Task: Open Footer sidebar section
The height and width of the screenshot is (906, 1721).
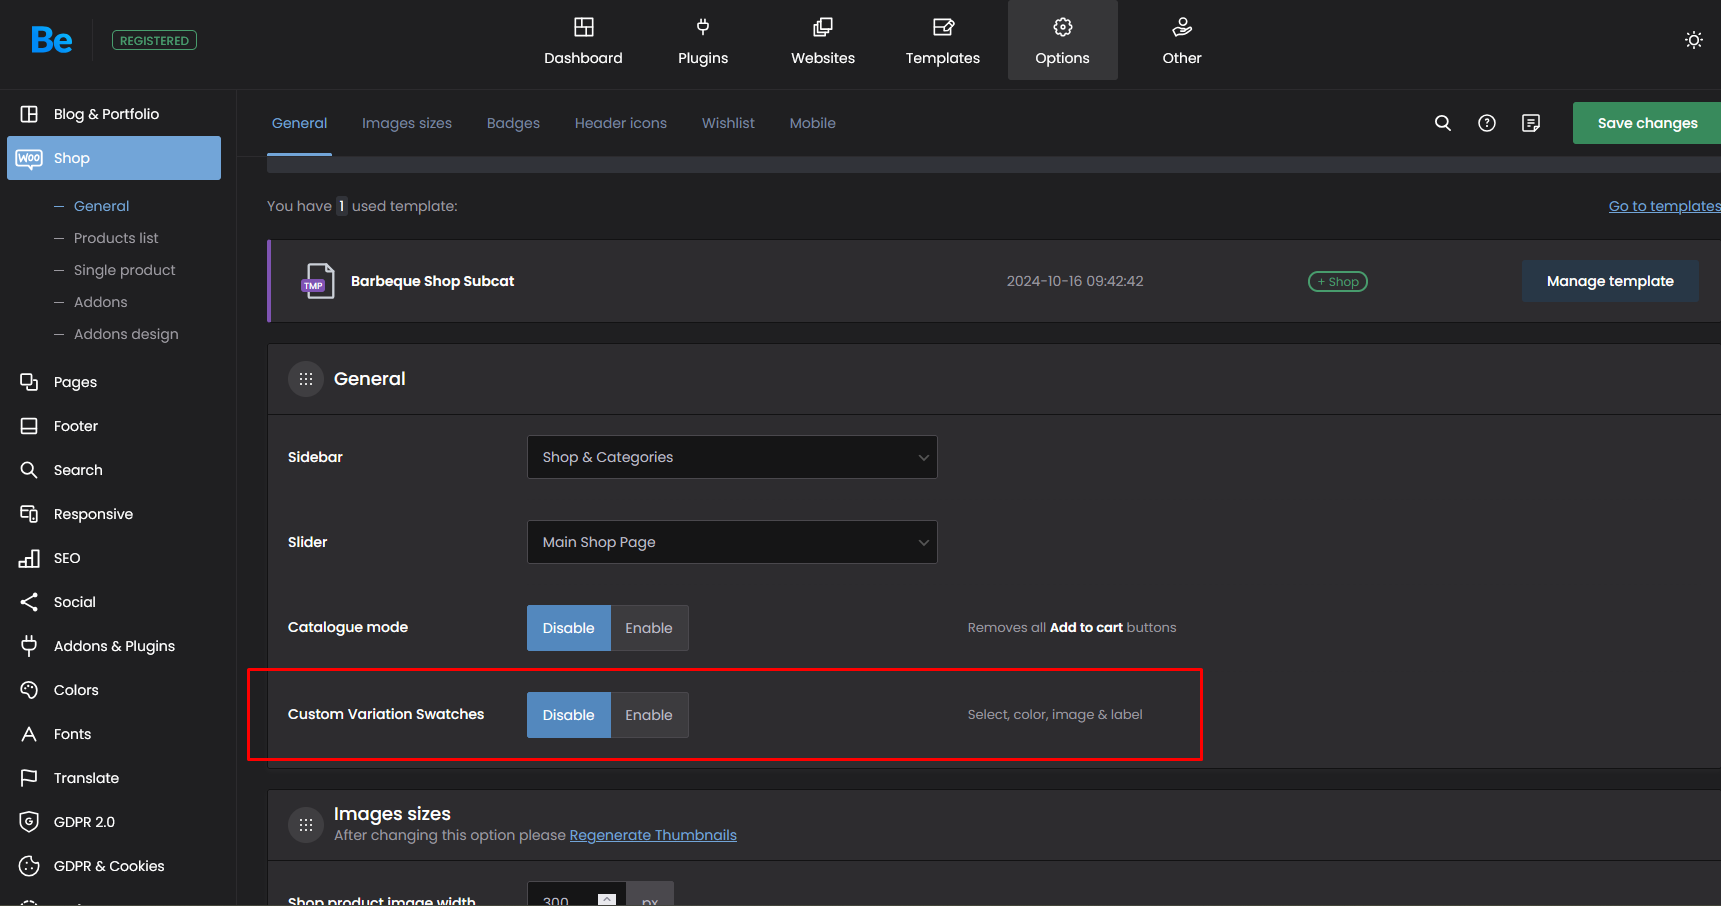Action: click(114, 426)
